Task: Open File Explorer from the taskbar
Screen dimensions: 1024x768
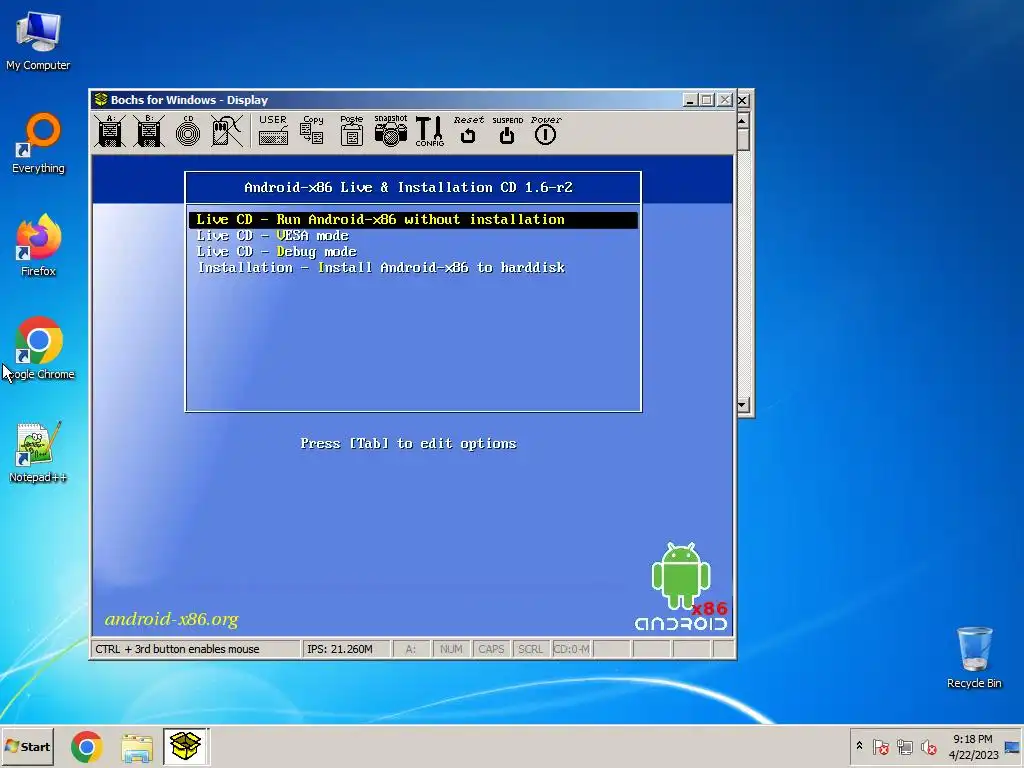Action: point(137,746)
